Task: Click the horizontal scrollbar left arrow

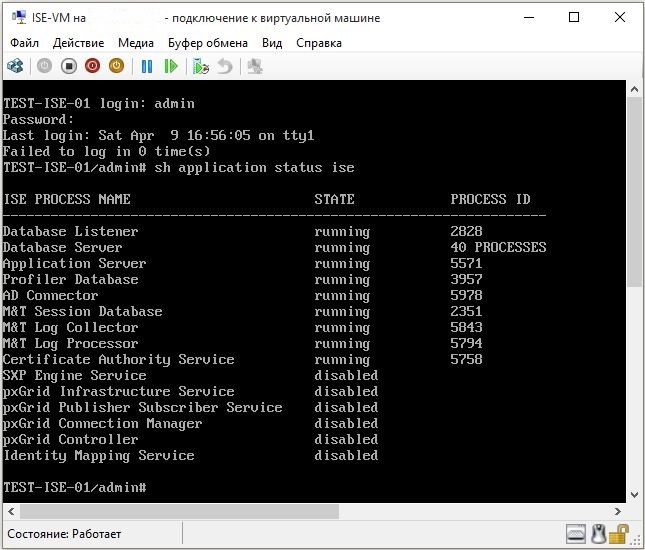Action: tap(11, 511)
